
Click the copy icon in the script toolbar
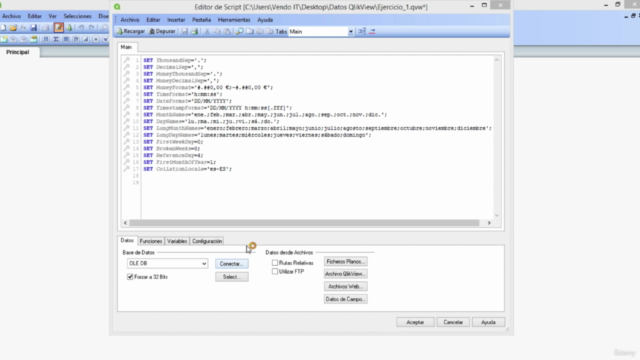(x=217, y=31)
